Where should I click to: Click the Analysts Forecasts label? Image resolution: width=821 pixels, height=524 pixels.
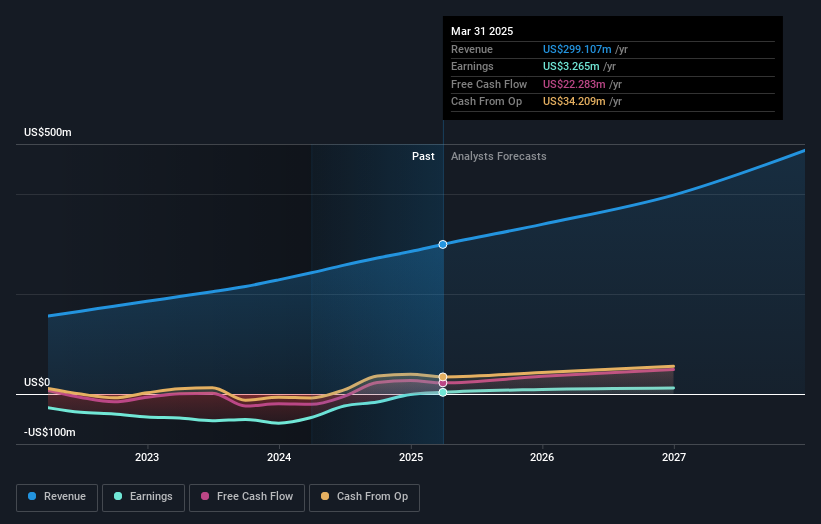pyautogui.click(x=498, y=156)
